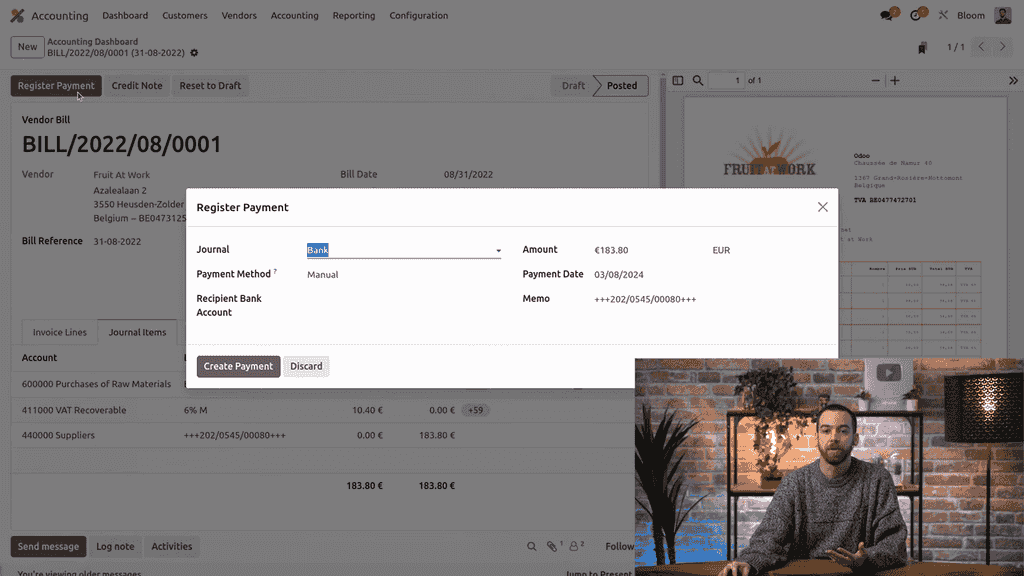Click the user avatar picture

pos(1003,16)
